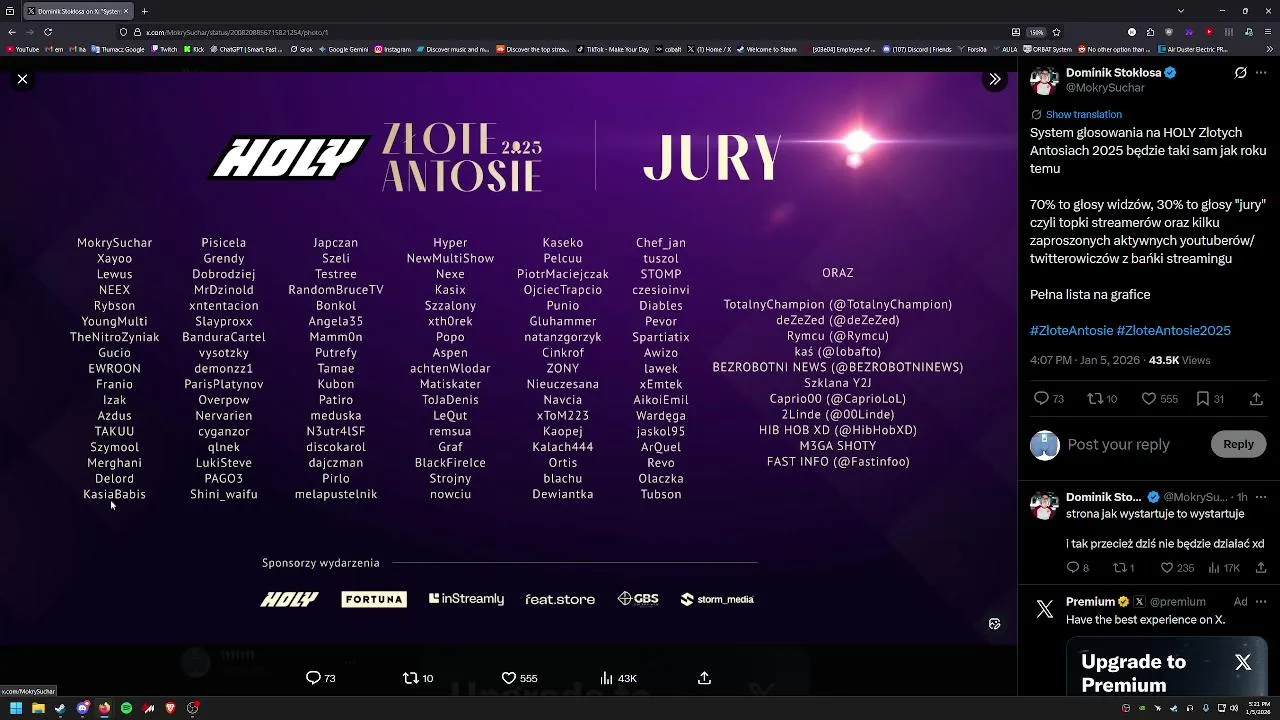The height and width of the screenshot is (720, 1280).
Task: Open Welcome to Steam bookmark
Action: (766, 49)
